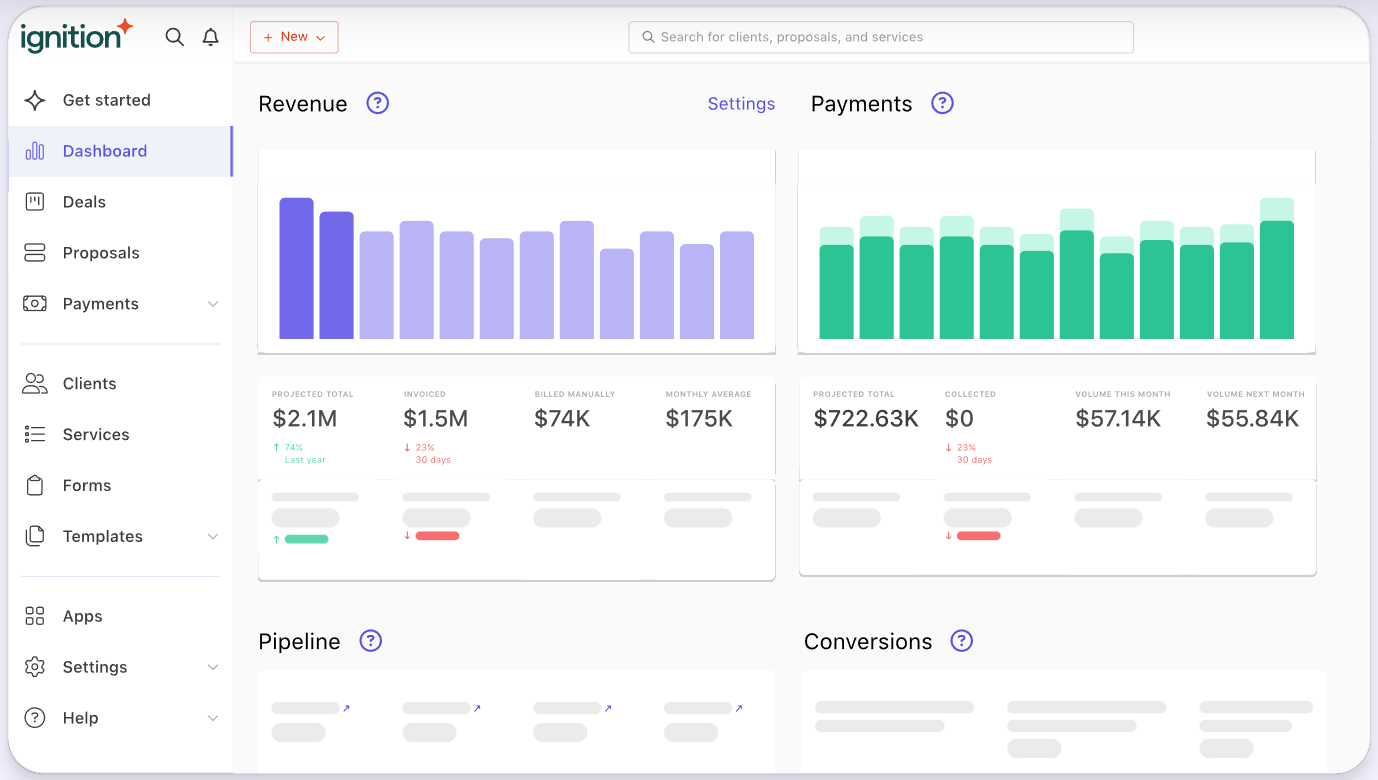
Task: Open the Revenue Settings link
Action: click(741, 104)
